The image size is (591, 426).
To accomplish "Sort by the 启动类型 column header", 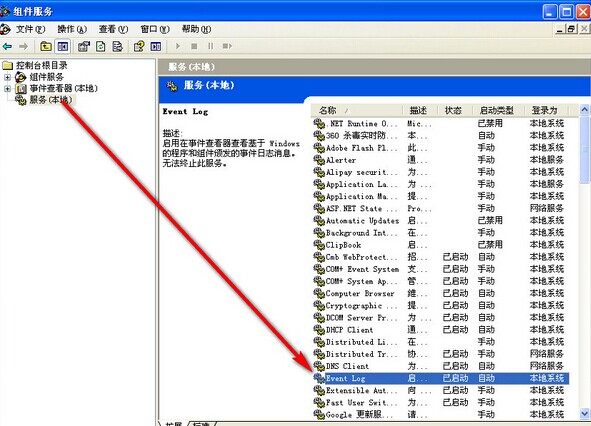I will (x=498, y=110).
